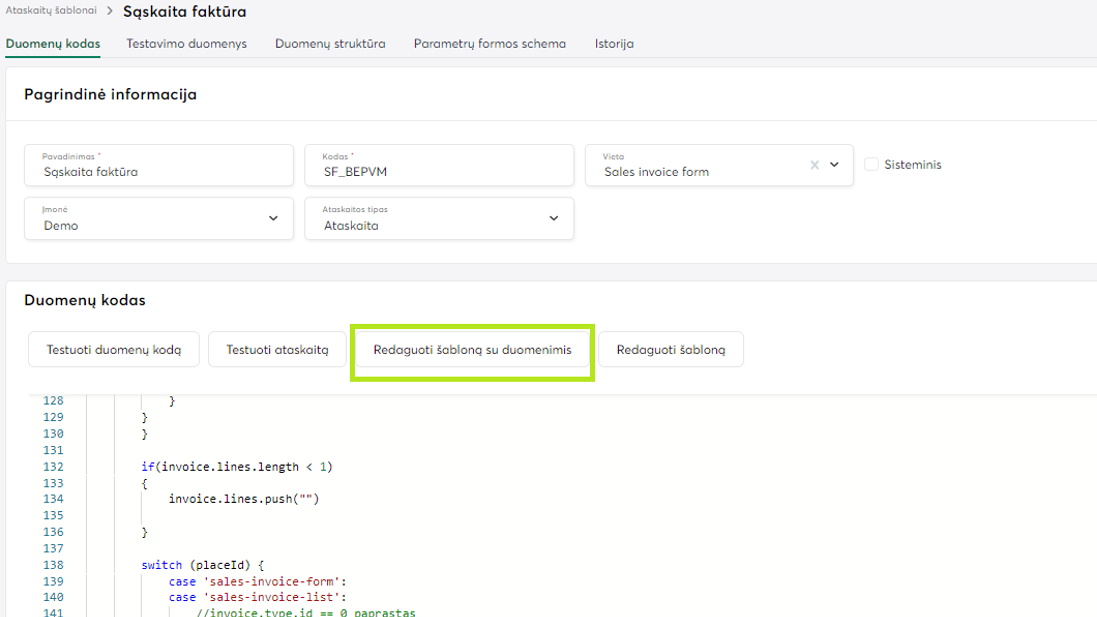The height and width of the screenshot is (617, 1097).
Task: Open the Duomenų struktūra tab
Action: (330, 44)
